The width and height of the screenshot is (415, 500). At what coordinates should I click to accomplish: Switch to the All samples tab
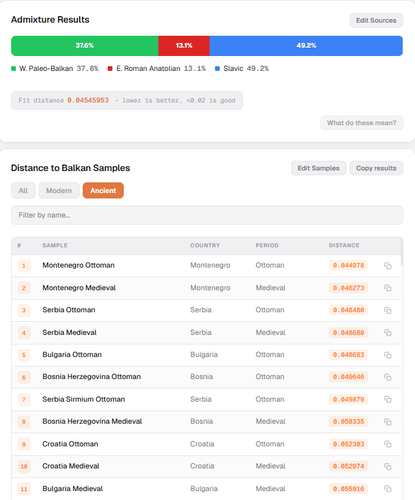pos(23,190)
